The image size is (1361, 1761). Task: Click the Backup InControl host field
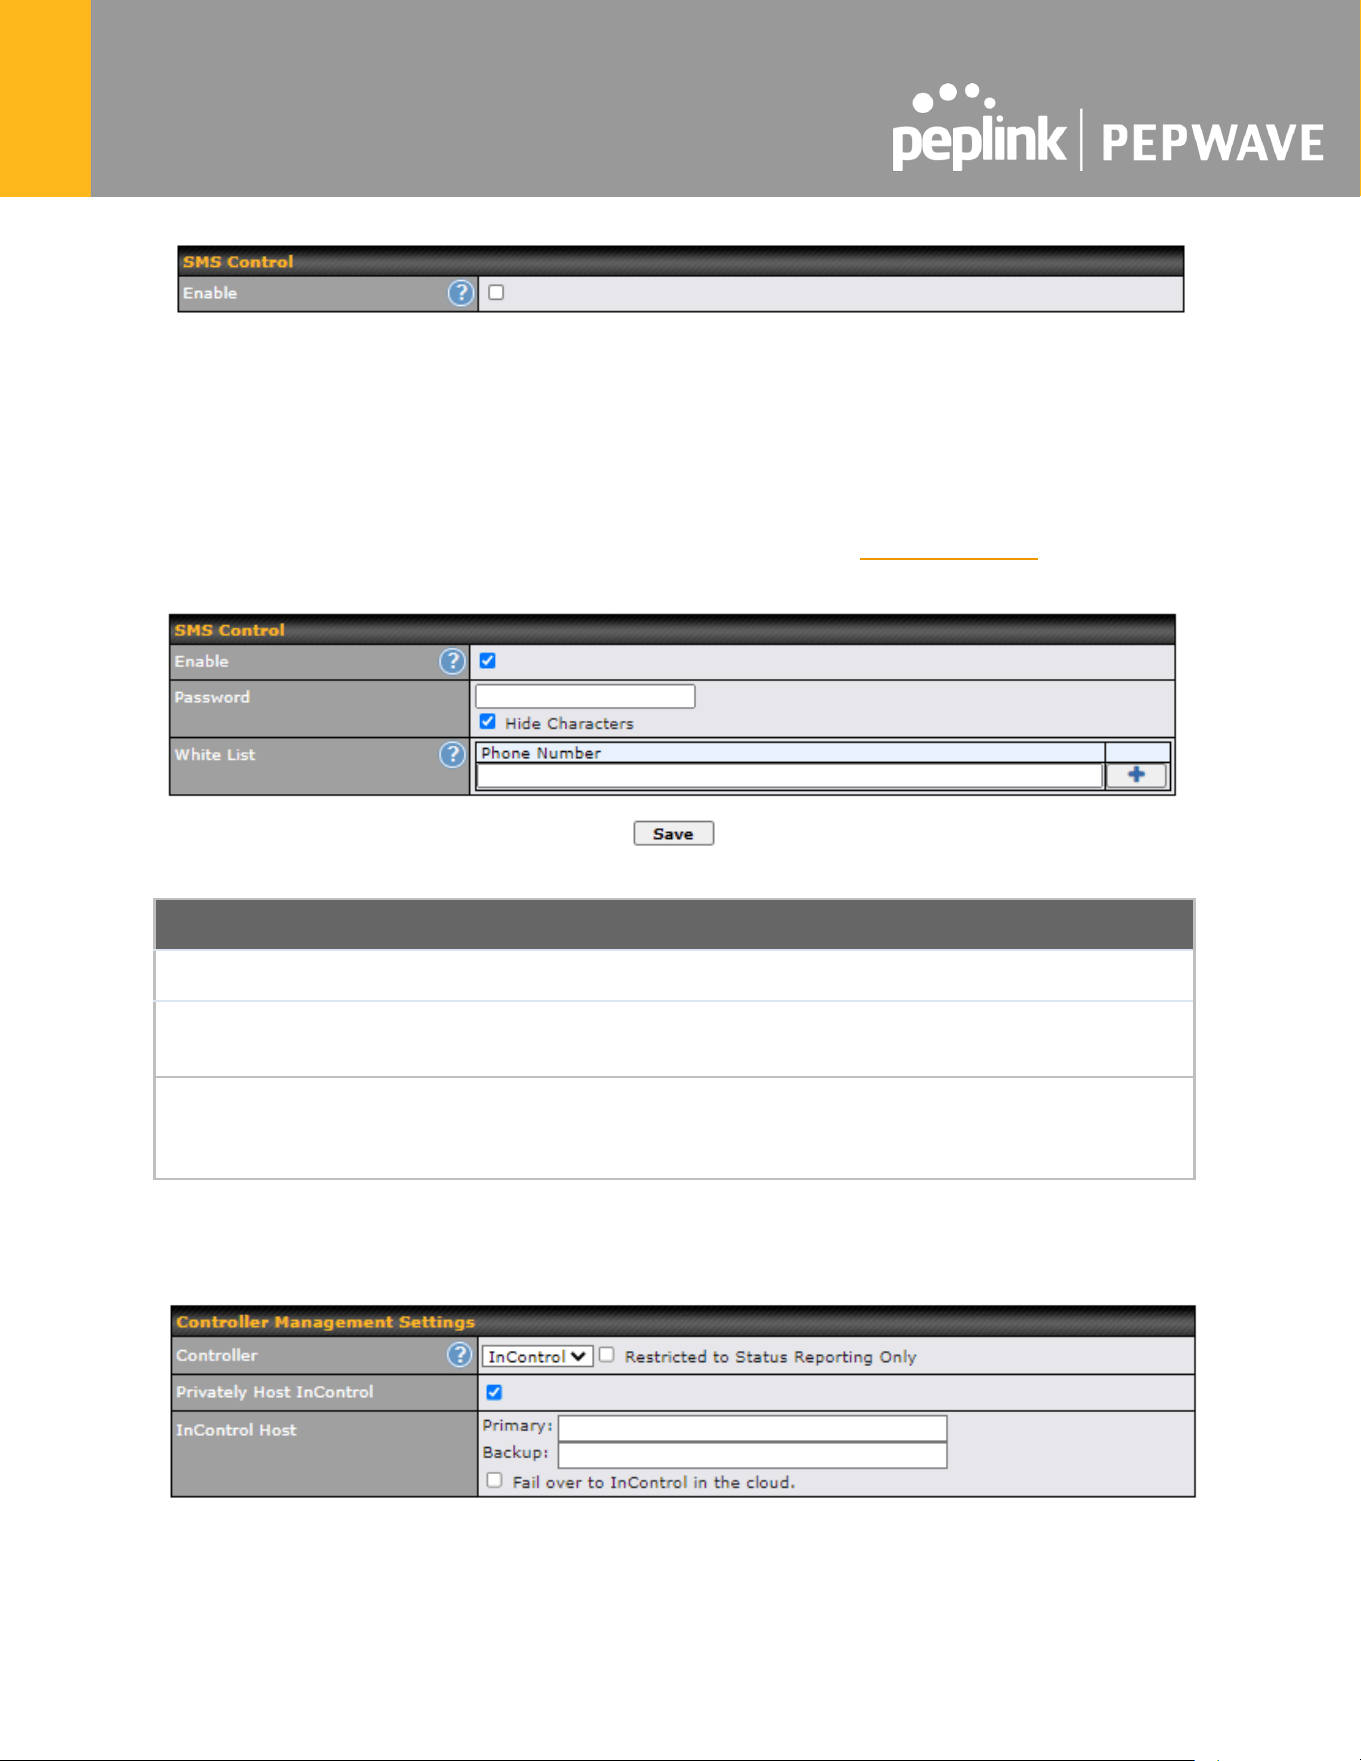pyautogui.click(x=752, y=1454)
